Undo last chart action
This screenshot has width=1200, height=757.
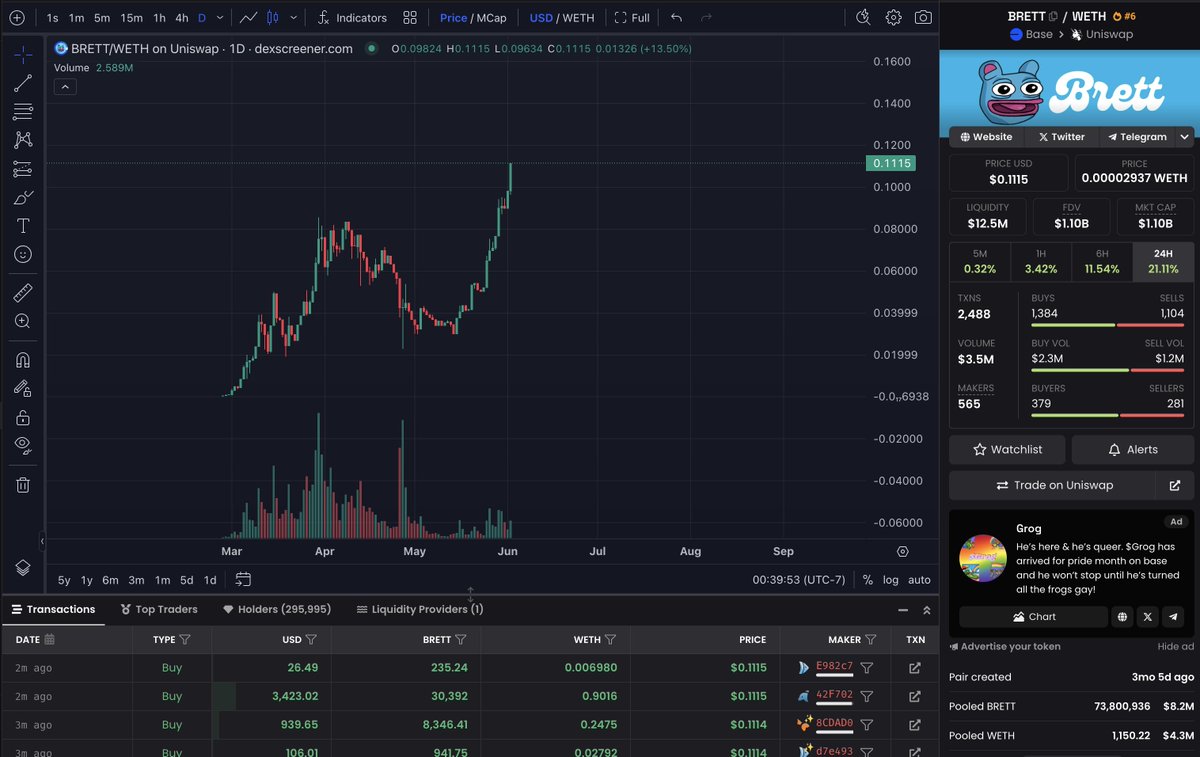[x=677, y=18]
